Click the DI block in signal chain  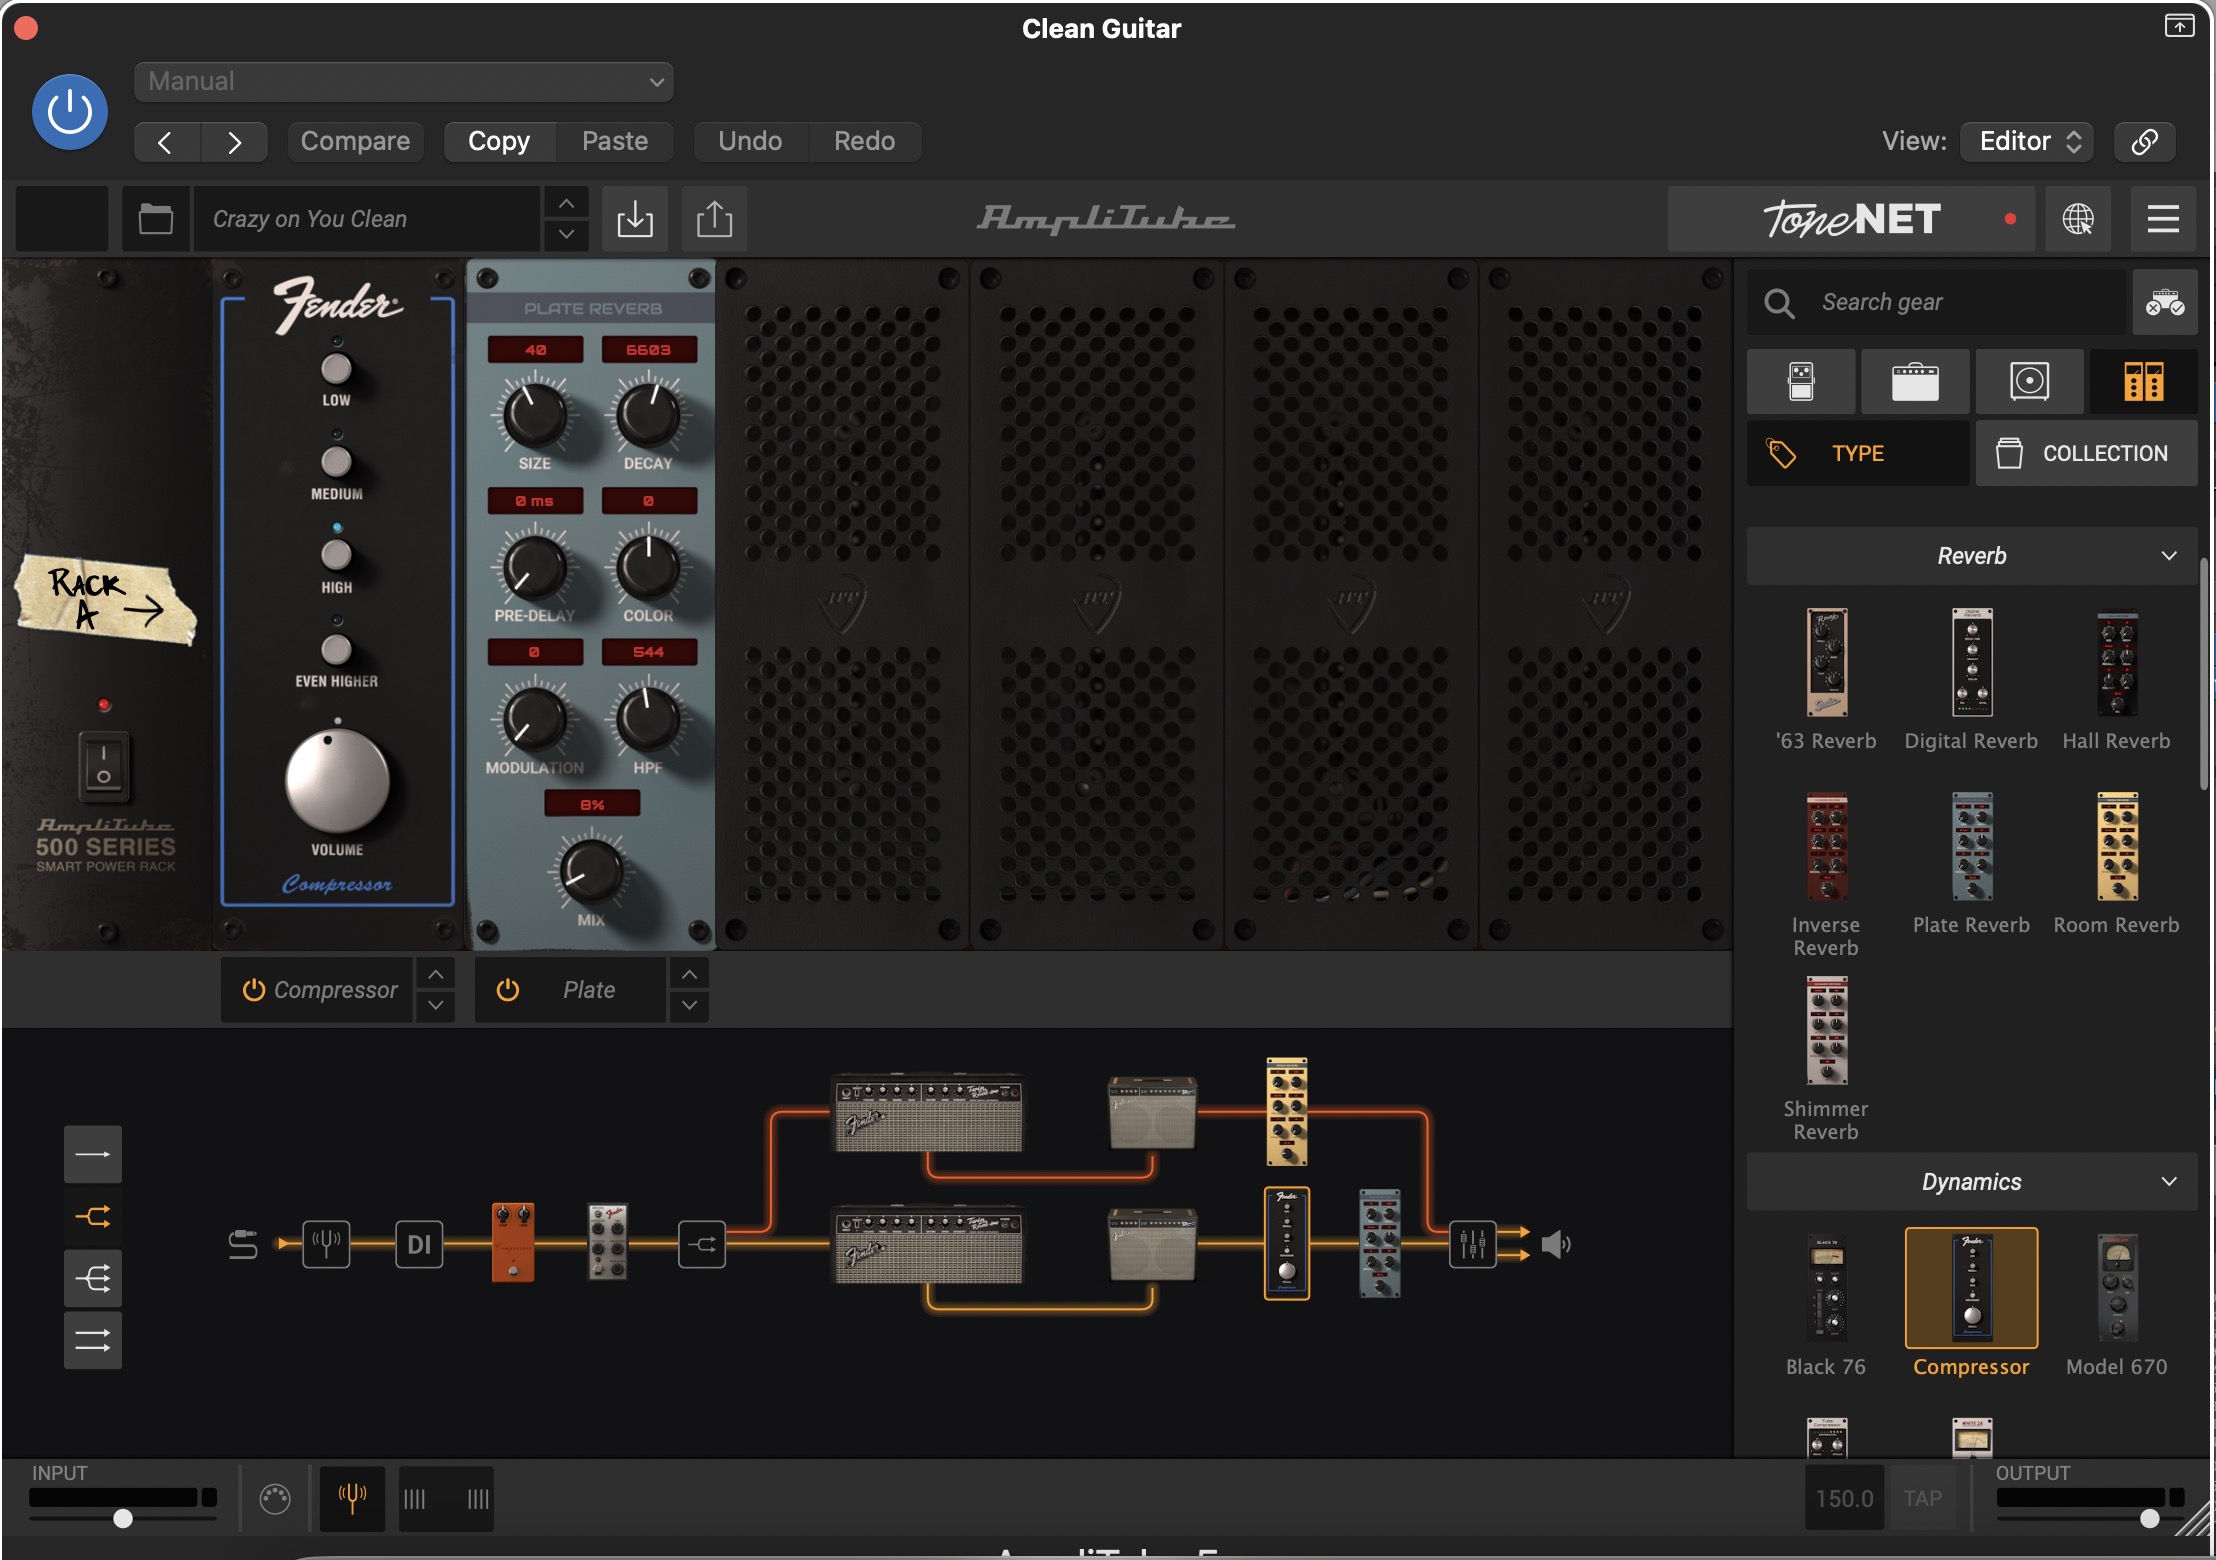point(419,1244)
